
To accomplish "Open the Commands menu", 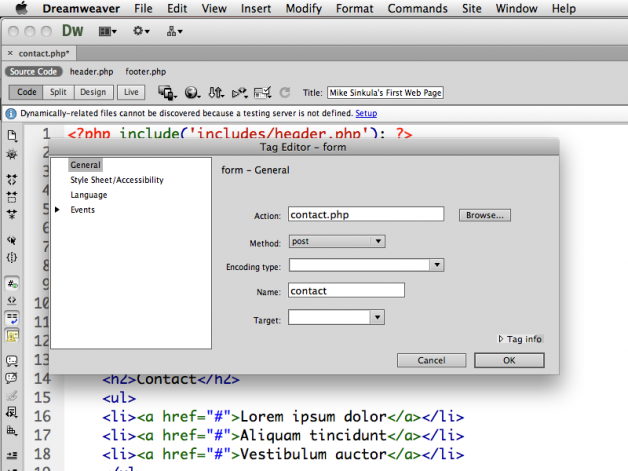I will (417, 8).
